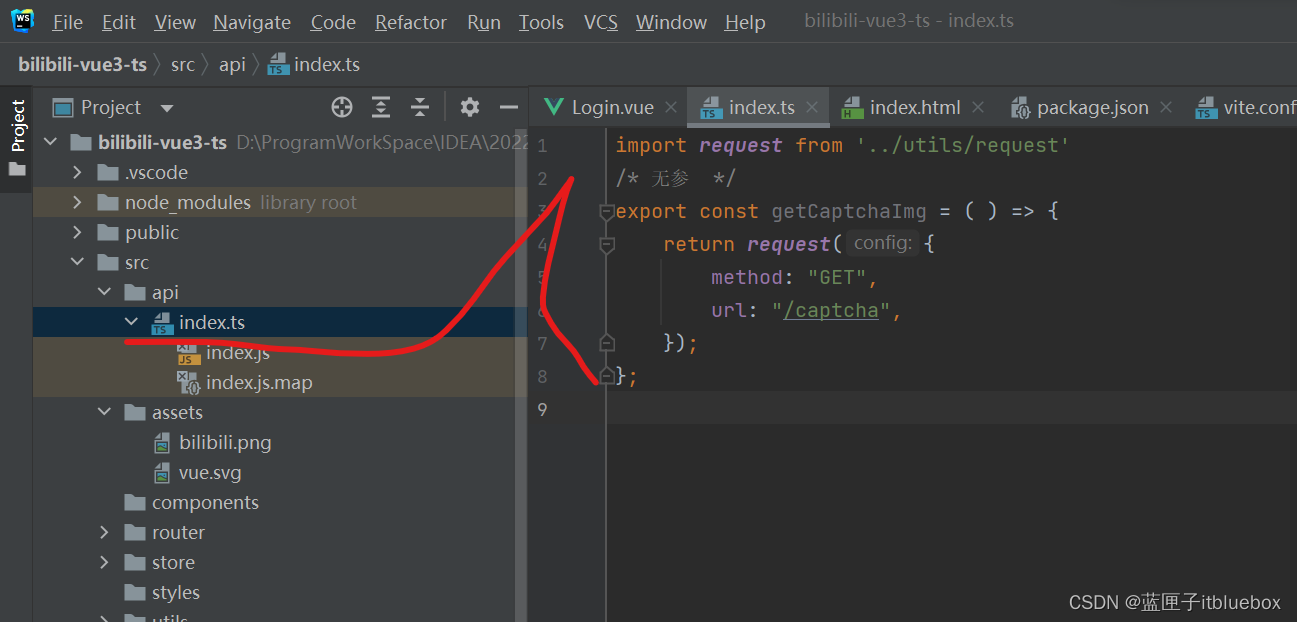Open the File menu
Screen dimensions: 1297x622
click(68, 22)
